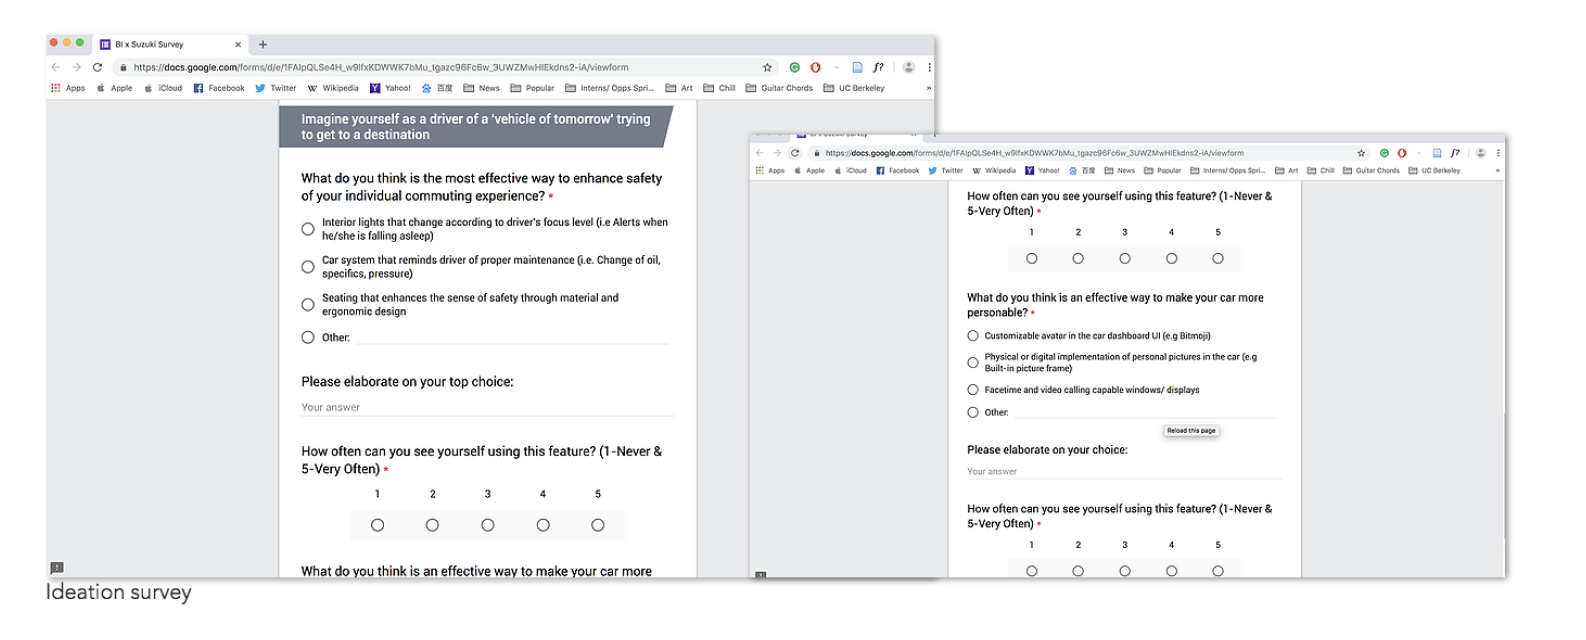
Task: Click Grammarly extension icon in left window
Action: [794, 67]
